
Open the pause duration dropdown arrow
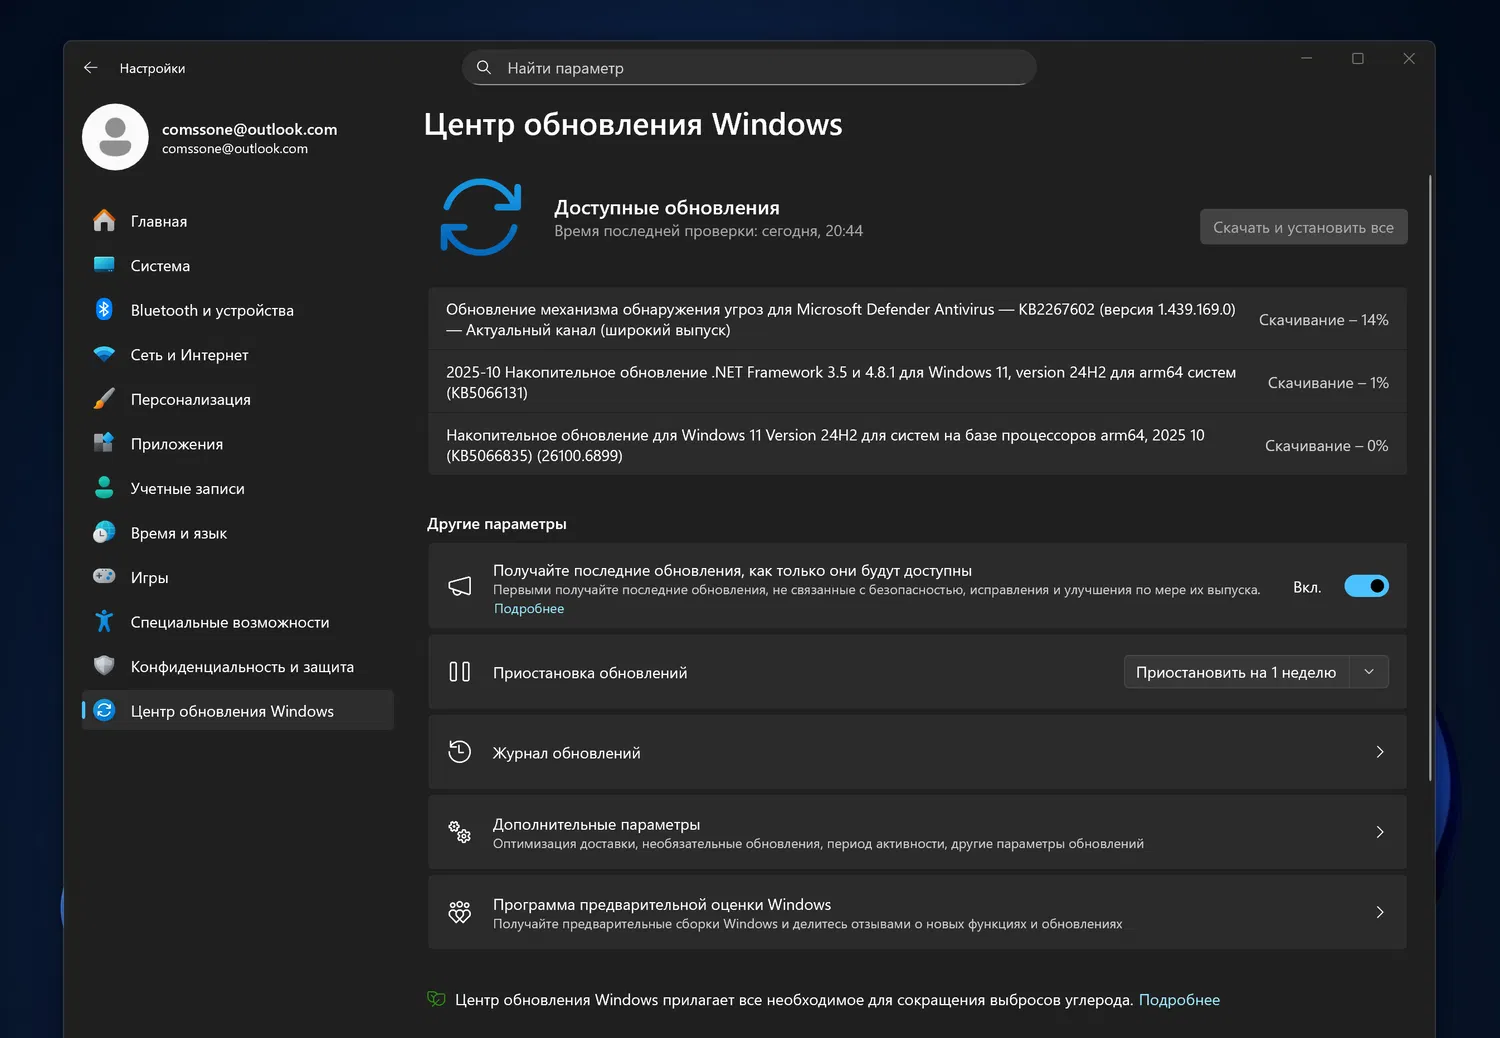[1369, 672]
